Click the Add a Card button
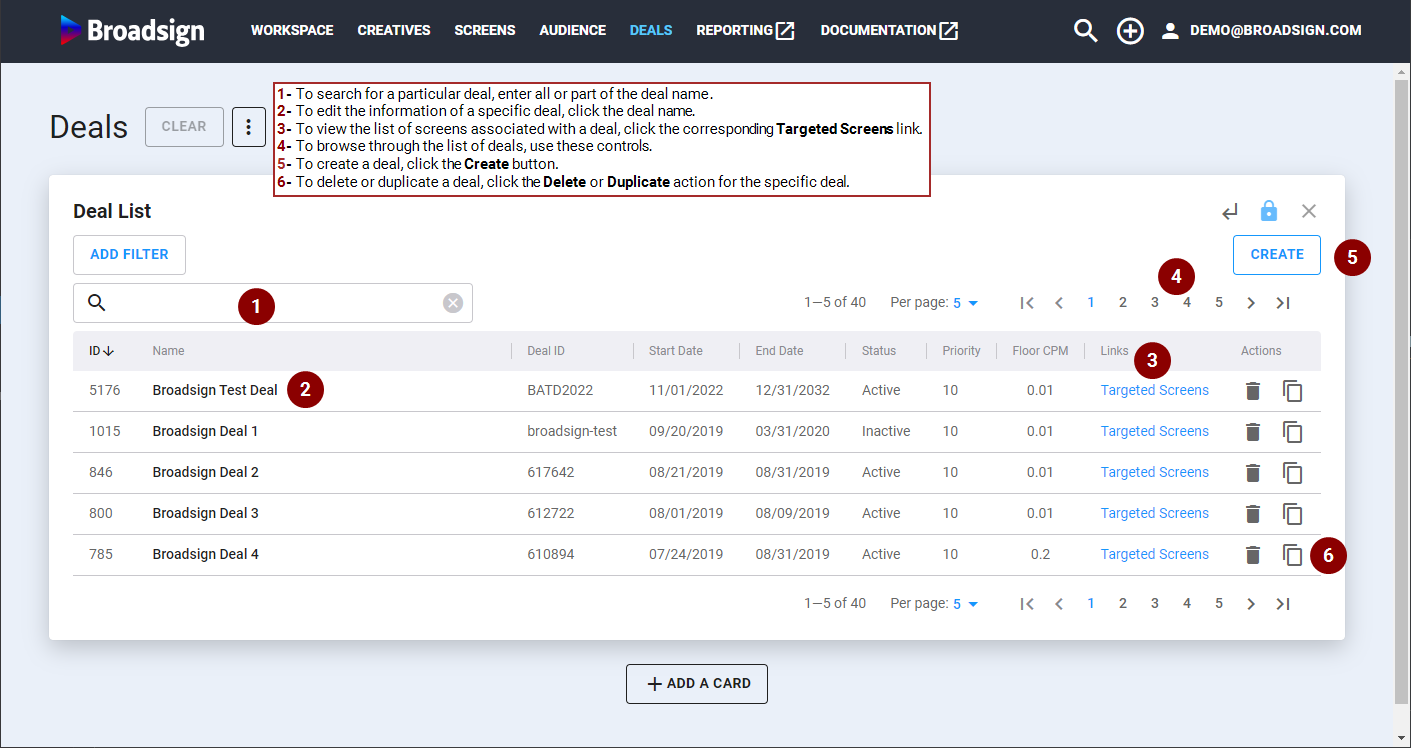 [x=697, y=684]
